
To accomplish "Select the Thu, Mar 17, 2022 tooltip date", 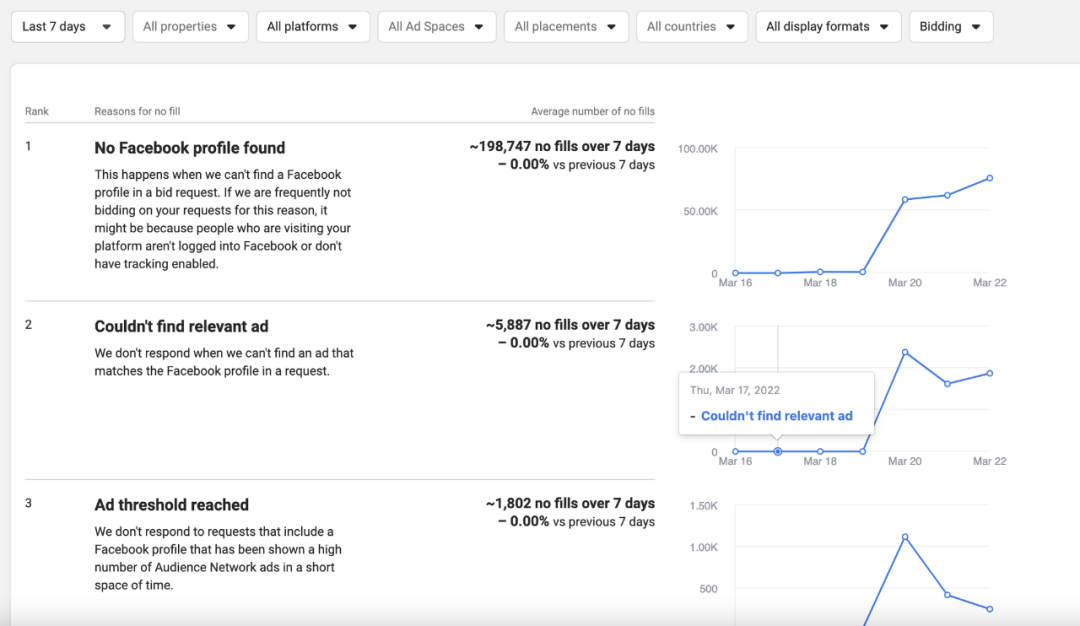I will pyautogui.click(x=735, y=390).
